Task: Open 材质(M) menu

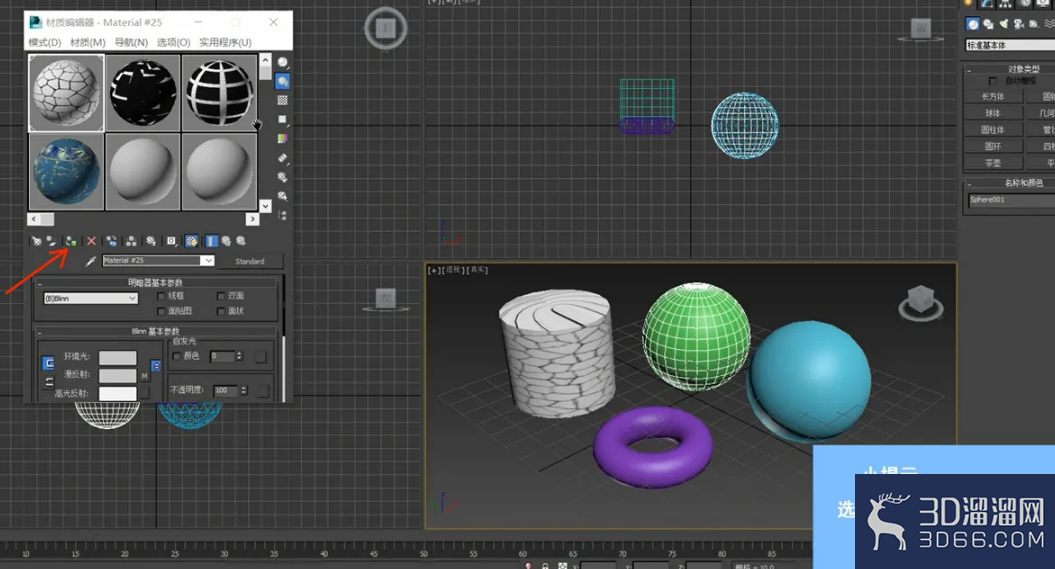Action: click(x=87, y=42)
